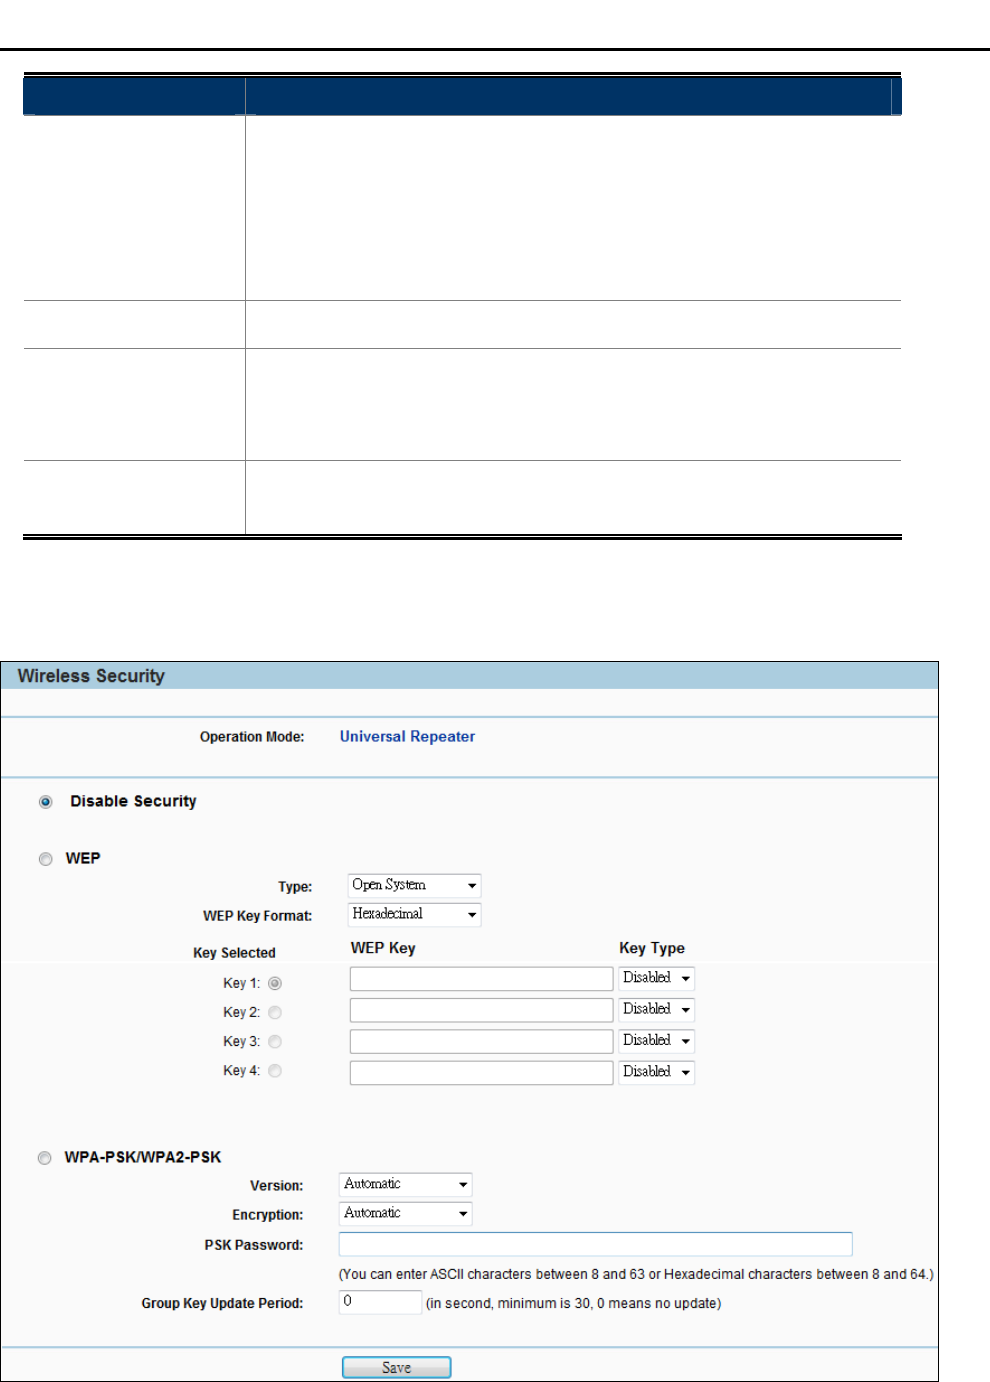Click the Universal Repeater operation mode text

tap(407, 737)
